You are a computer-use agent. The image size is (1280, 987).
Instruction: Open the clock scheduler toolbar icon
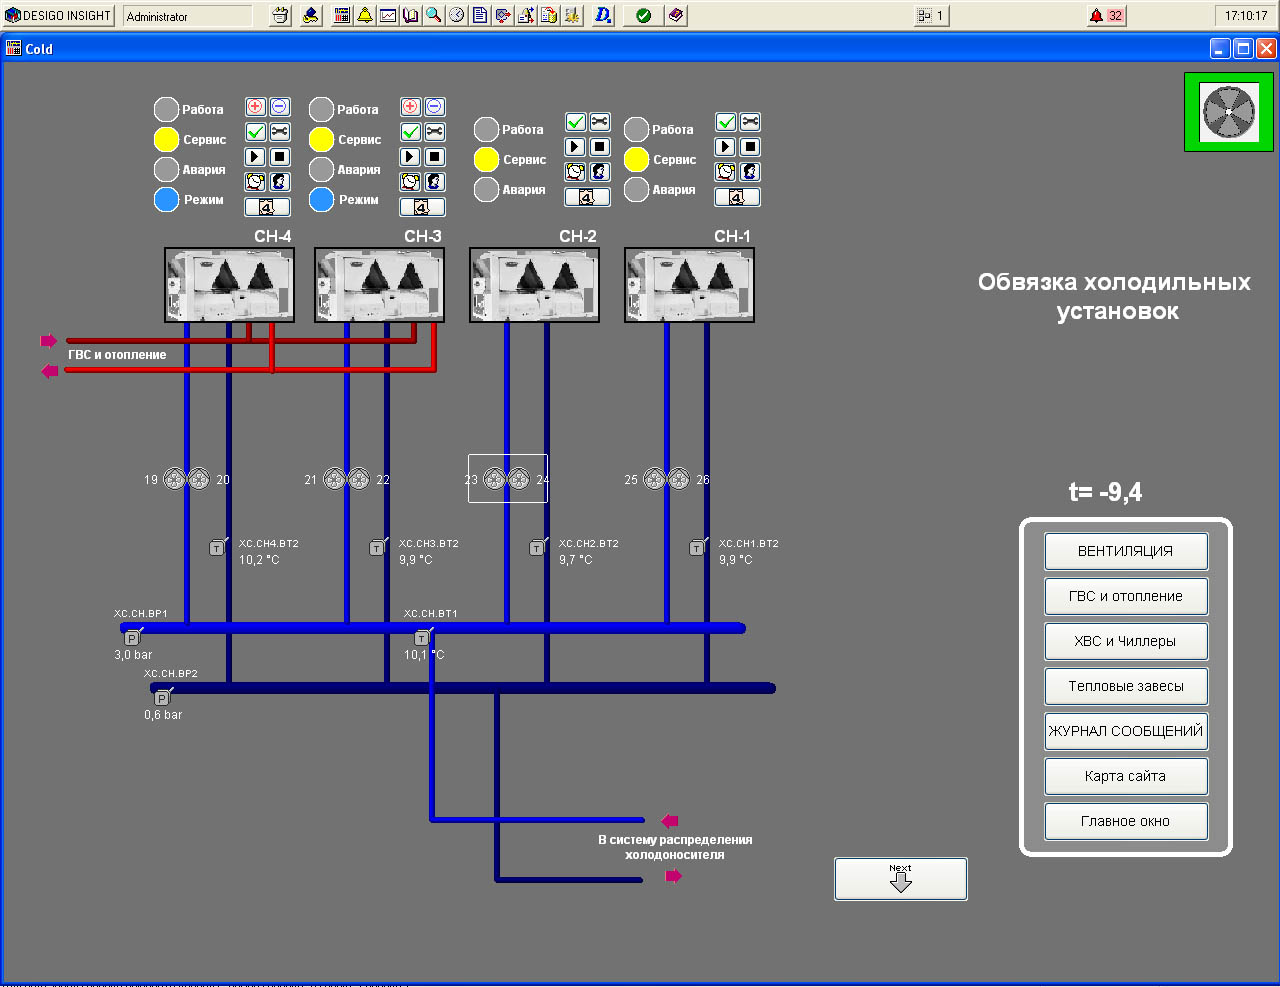pyautogui.click(x=457, y=15)
